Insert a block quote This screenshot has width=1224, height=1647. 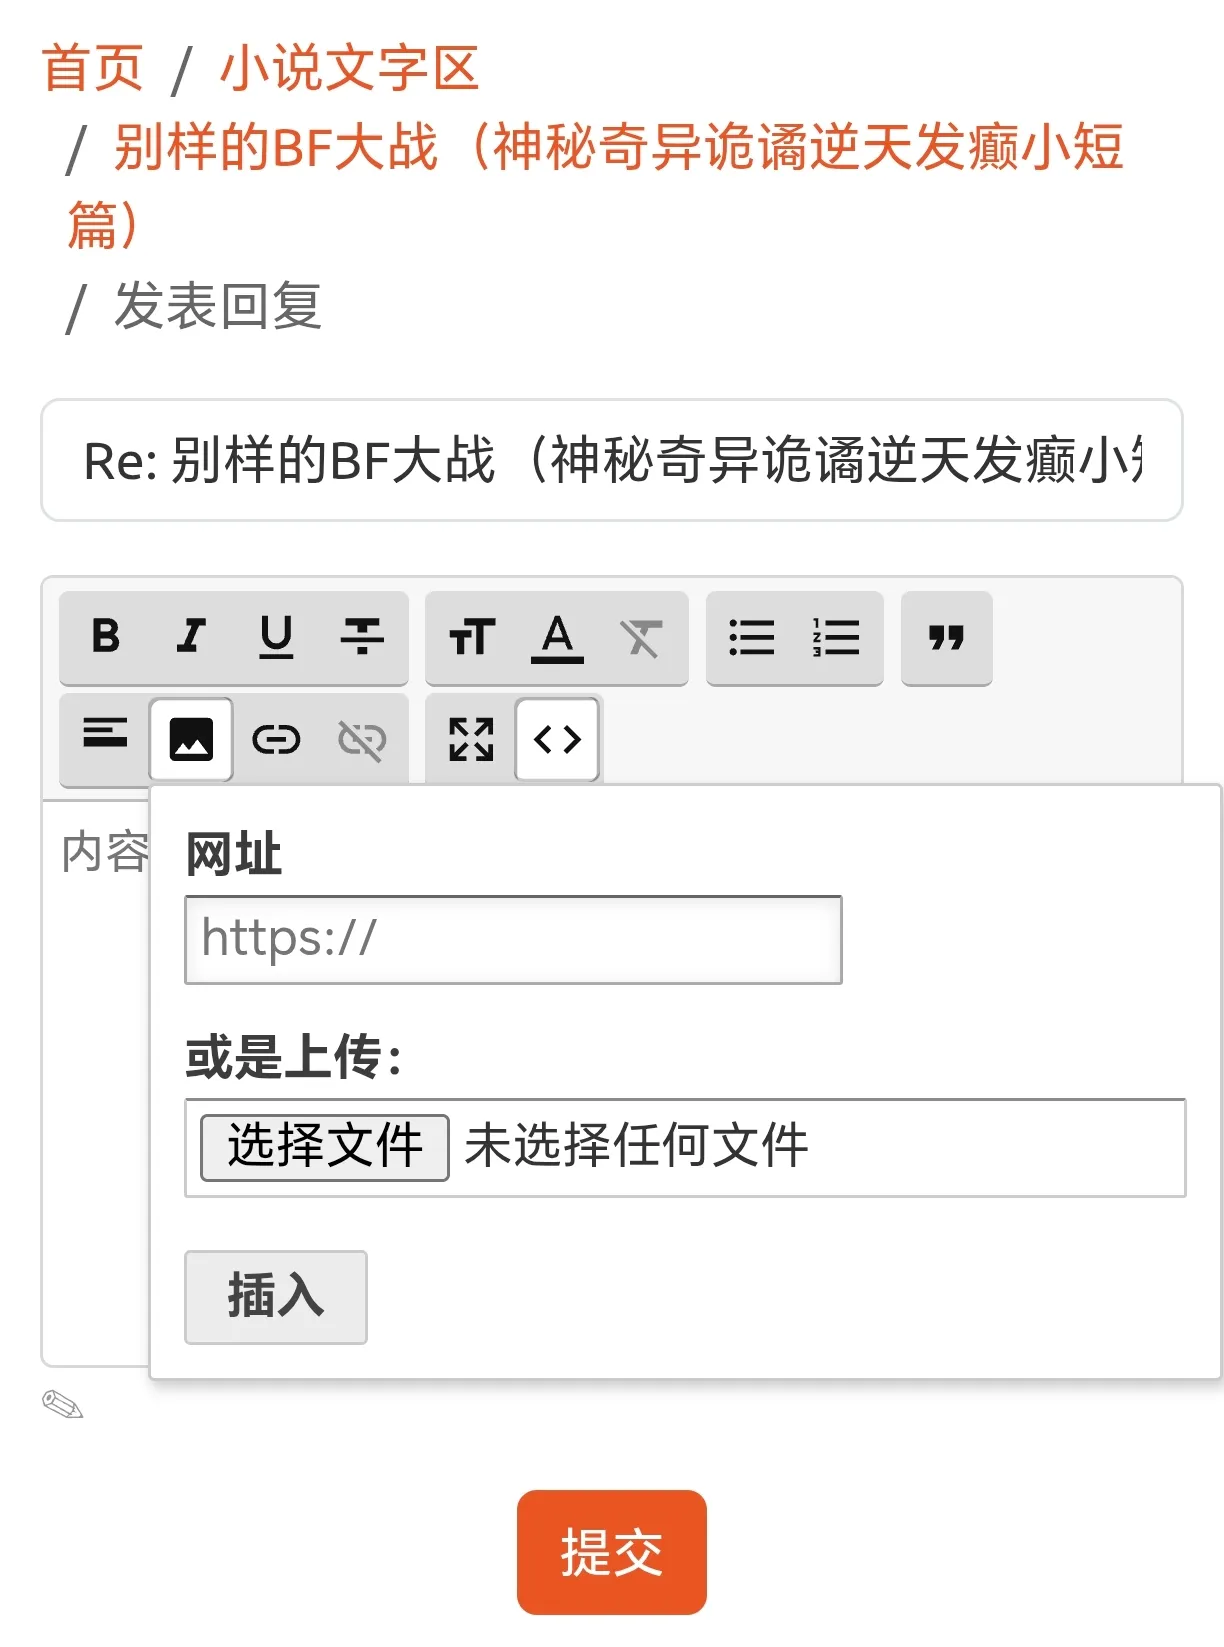[x=946, y=636]
